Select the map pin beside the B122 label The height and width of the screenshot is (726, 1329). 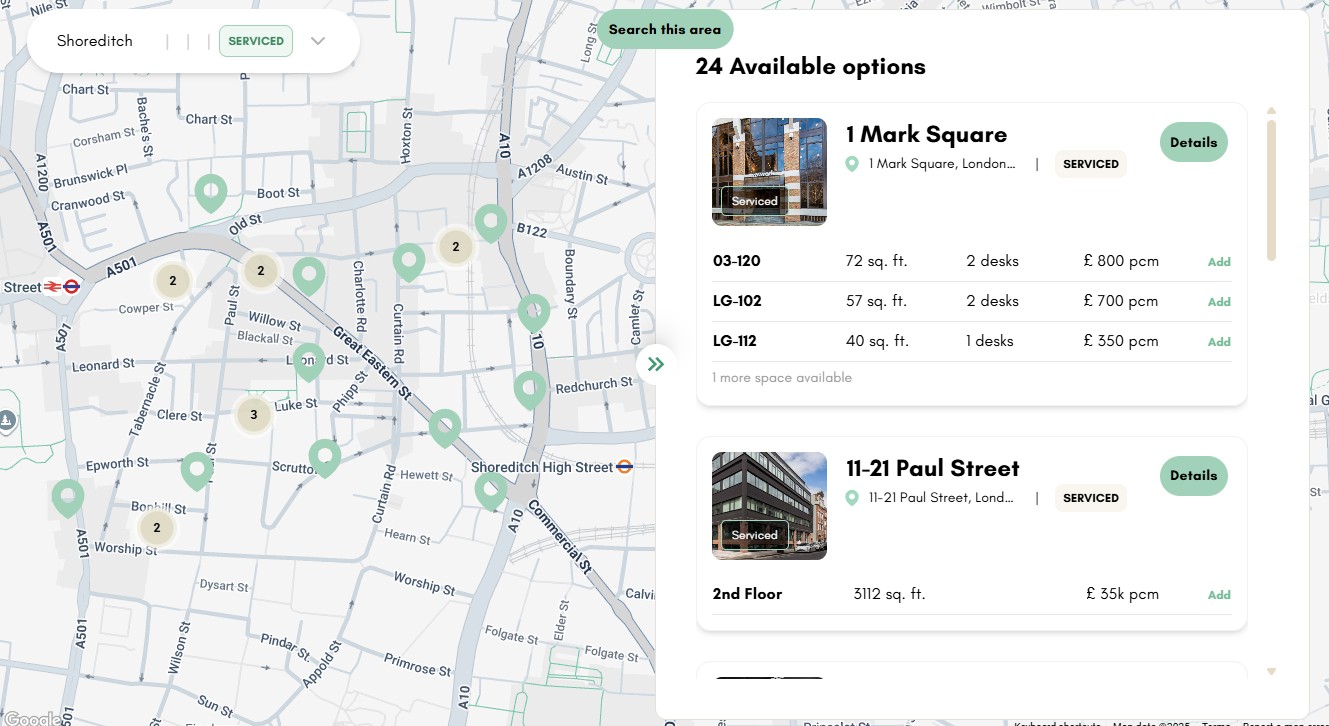pos(491,223)
